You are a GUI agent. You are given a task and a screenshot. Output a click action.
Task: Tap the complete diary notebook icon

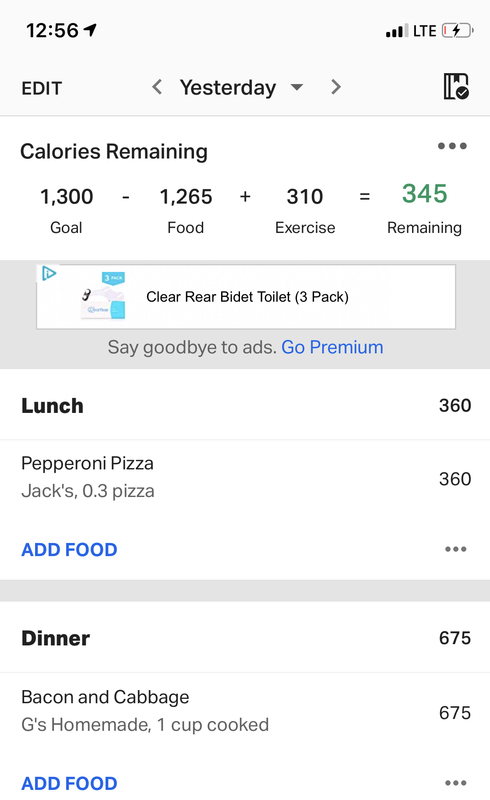click(456, 86)
